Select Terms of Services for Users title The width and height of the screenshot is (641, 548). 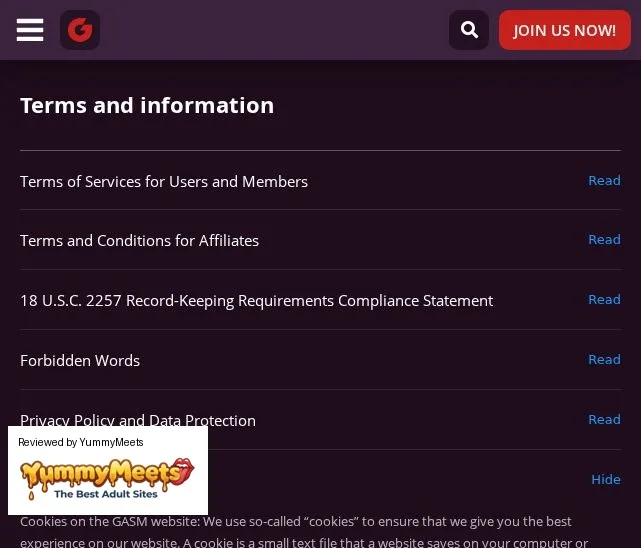(x=164, y=181)
